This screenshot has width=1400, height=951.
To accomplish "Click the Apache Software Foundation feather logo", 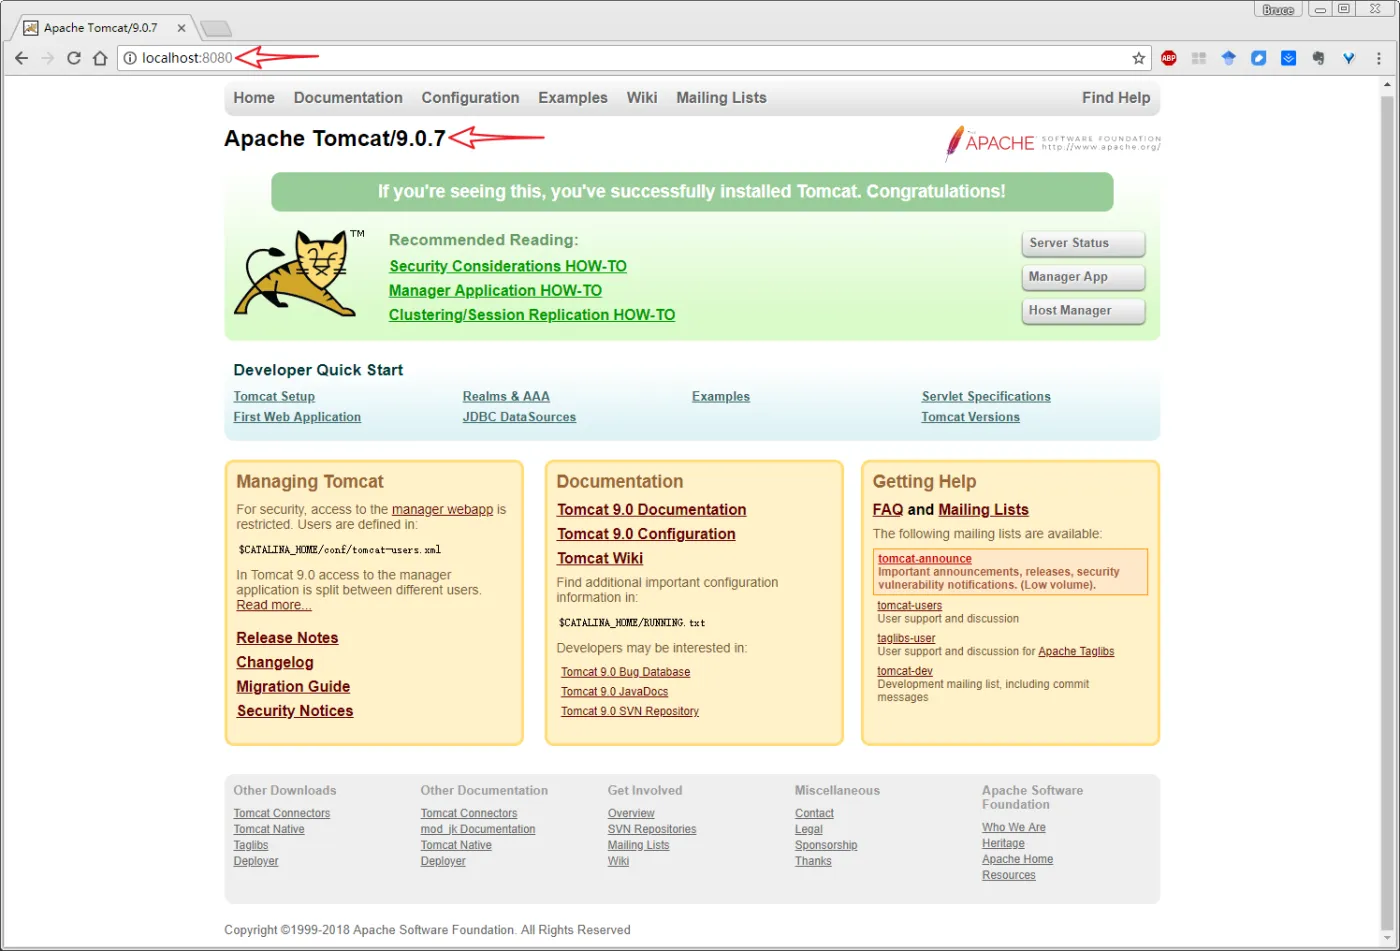I will 1052,143.
